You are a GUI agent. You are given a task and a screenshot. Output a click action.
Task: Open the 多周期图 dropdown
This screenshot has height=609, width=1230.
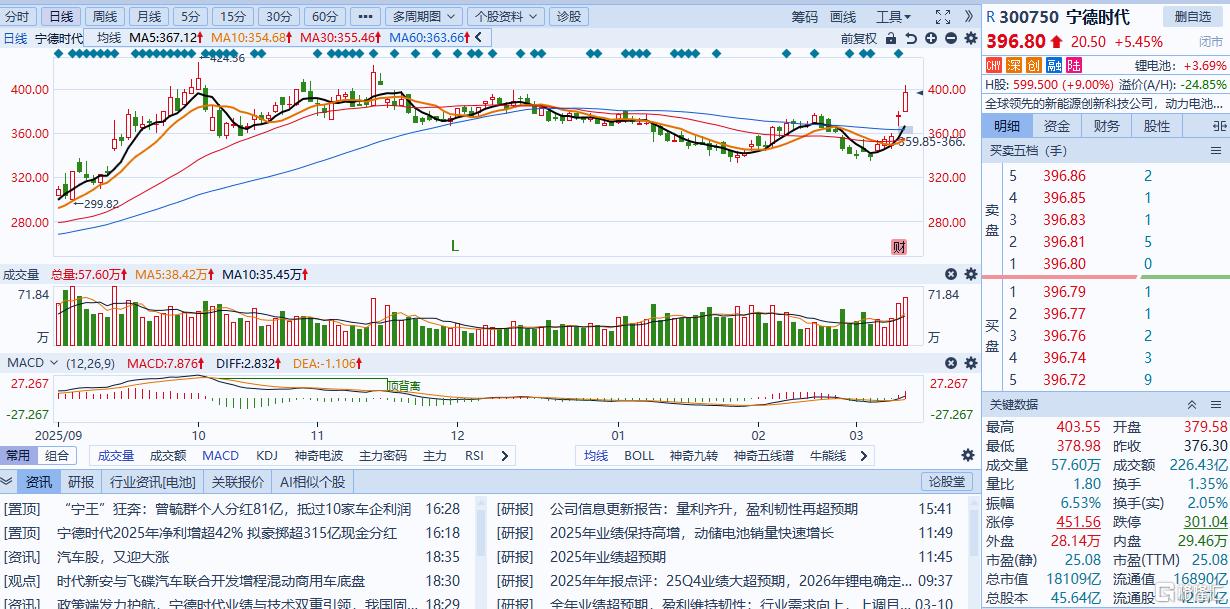tap(425, 17)
